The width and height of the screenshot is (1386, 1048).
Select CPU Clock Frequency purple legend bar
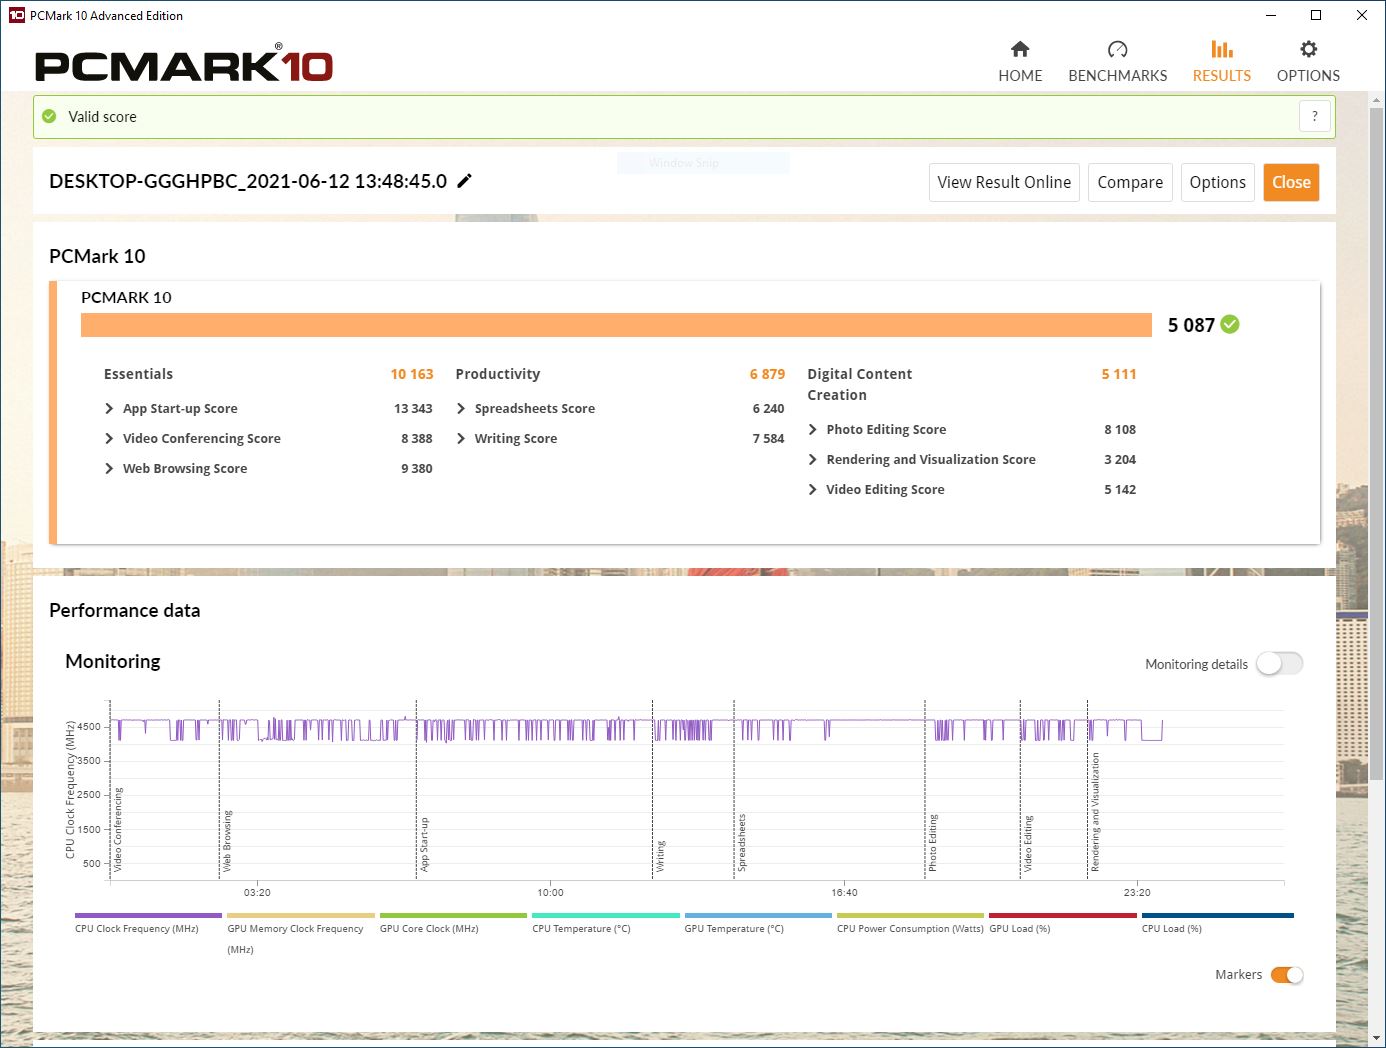(x=148, y=915)
